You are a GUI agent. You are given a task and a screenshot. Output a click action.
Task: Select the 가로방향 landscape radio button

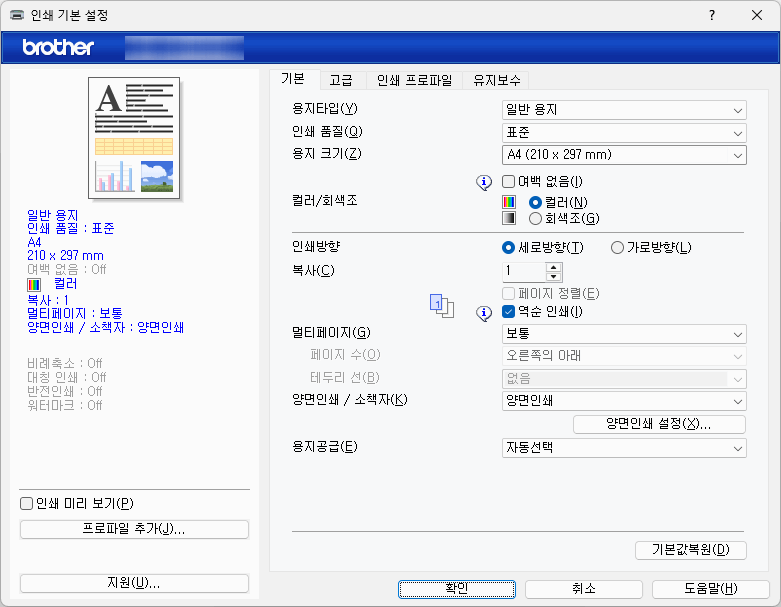tap(617, 248)
